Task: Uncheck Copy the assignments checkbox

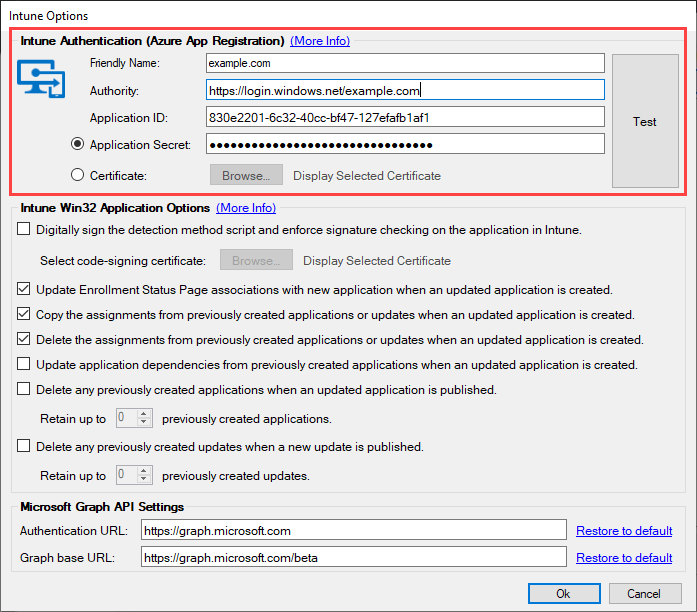Action: [x=24, y=314]
